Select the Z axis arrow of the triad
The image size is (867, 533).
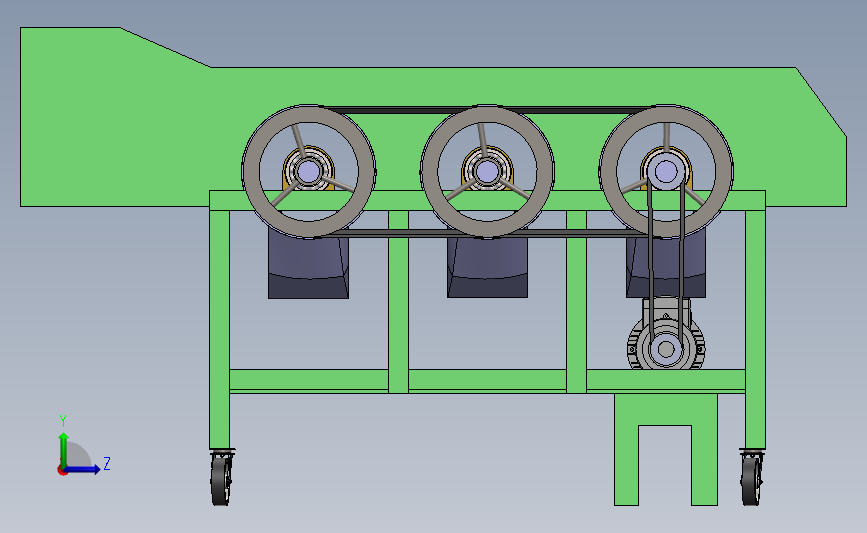(83, 470)
